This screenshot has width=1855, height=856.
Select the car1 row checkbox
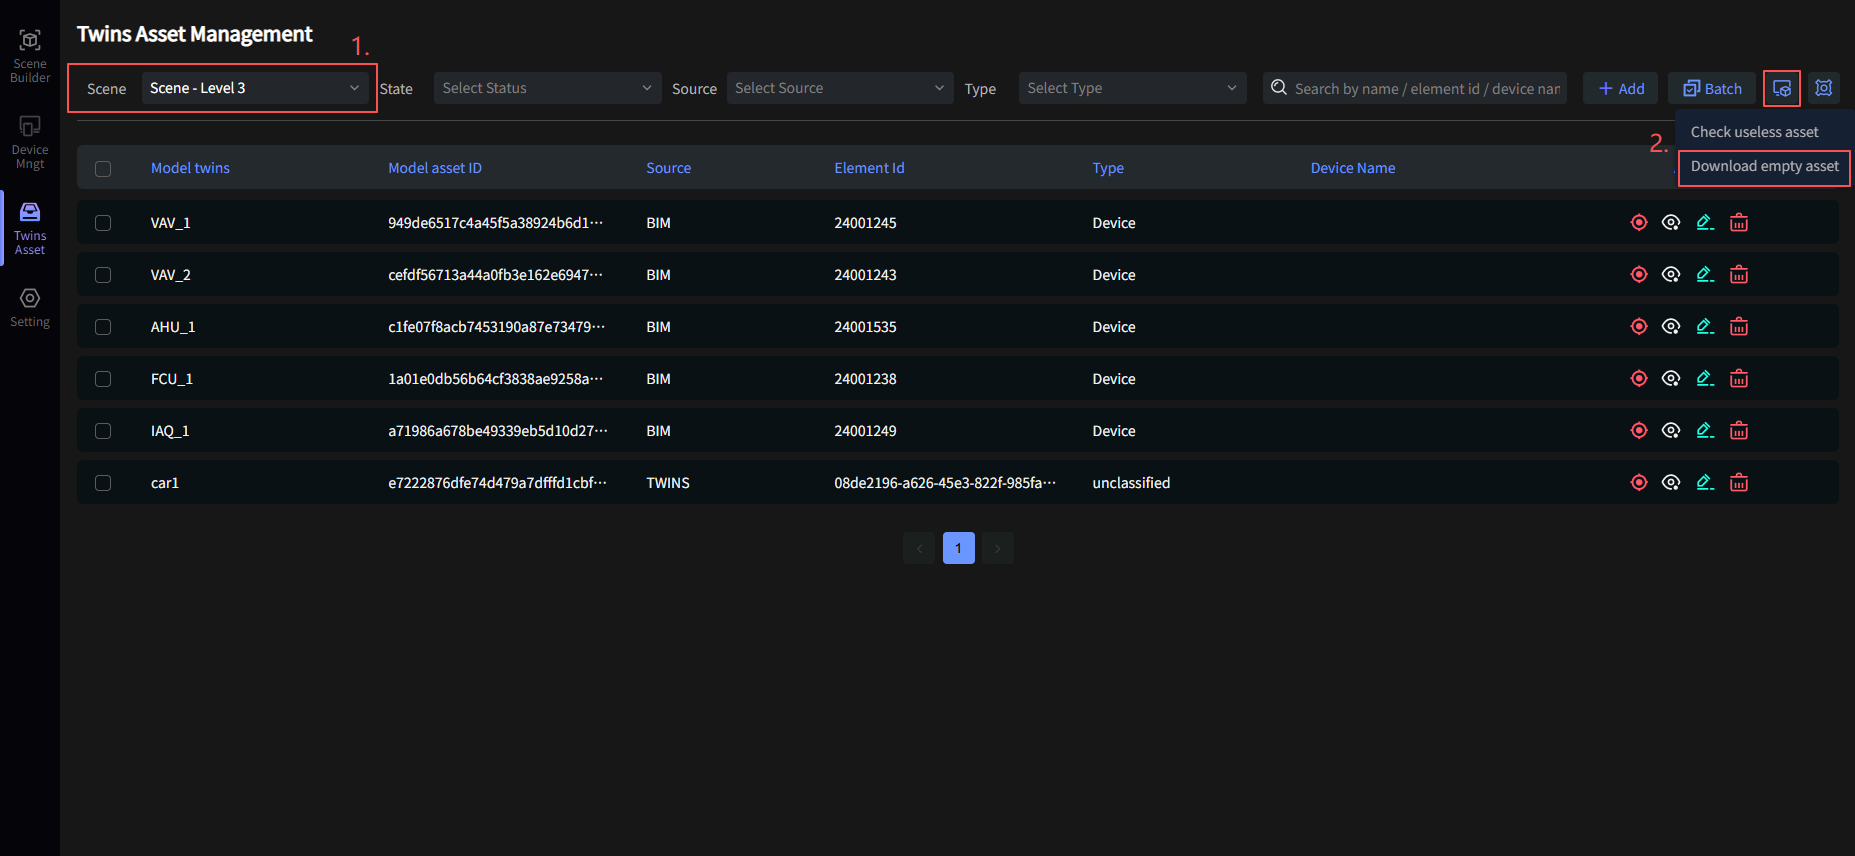coord(103,483)
